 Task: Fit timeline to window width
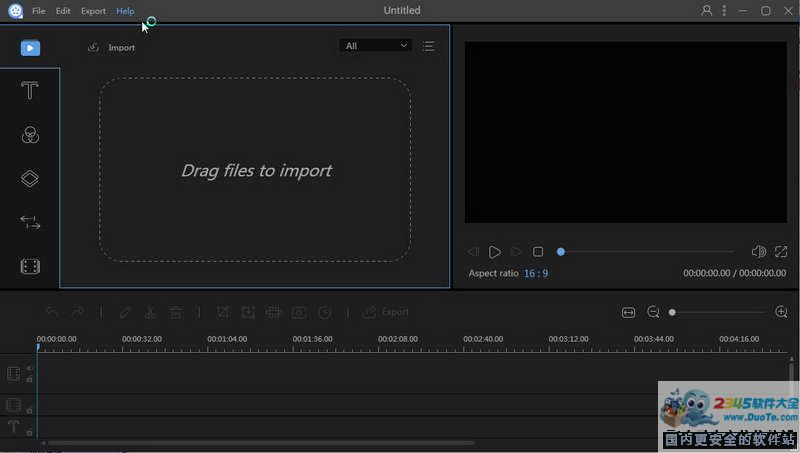click(629, 312)
